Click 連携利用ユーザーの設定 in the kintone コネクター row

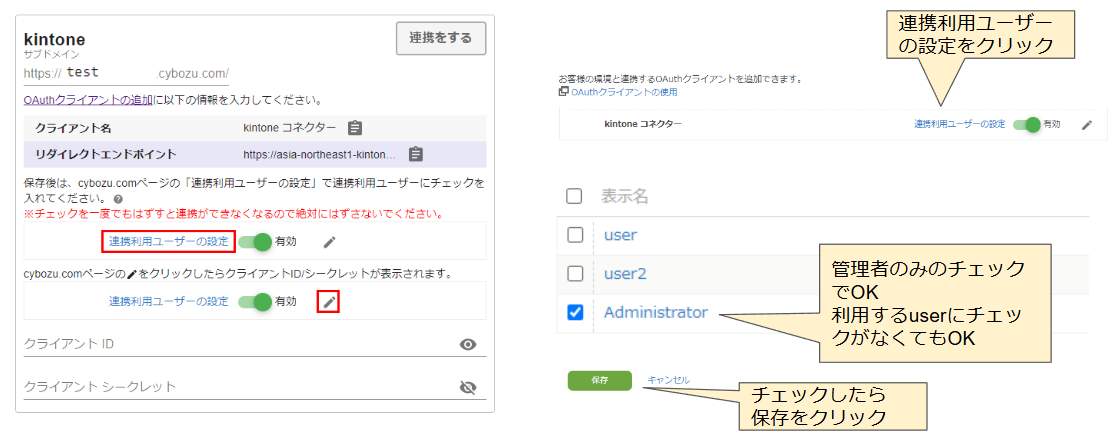tap(960, 124)
